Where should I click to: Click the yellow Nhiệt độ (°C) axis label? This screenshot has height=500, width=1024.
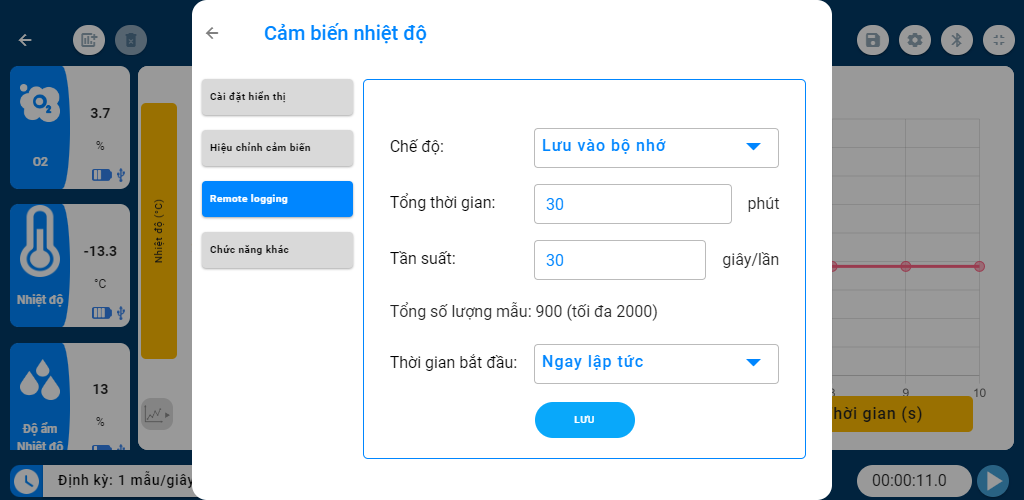159,230
